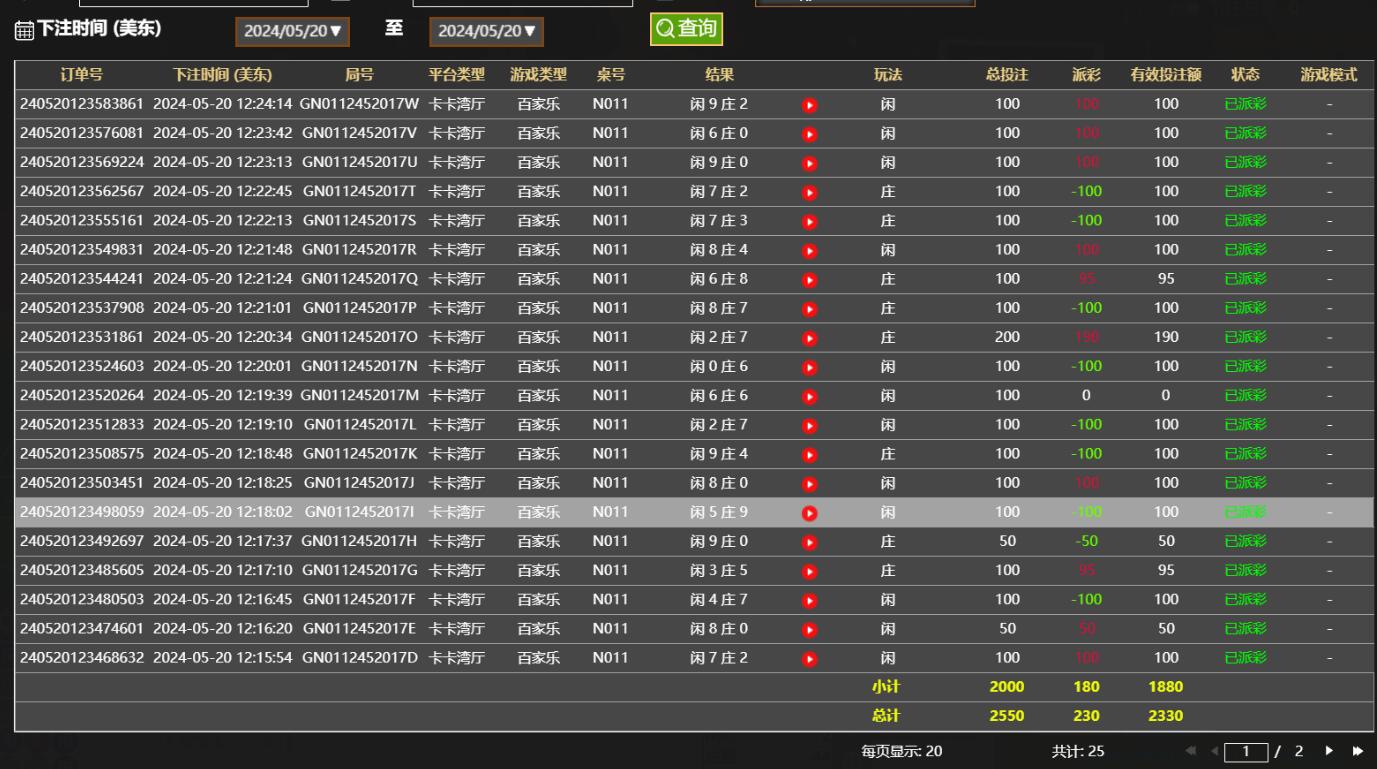Play video replay for round GN0112452017J
Viewport: 1377px width, 769px height.
pyautogui.click(x=810, y=484)
